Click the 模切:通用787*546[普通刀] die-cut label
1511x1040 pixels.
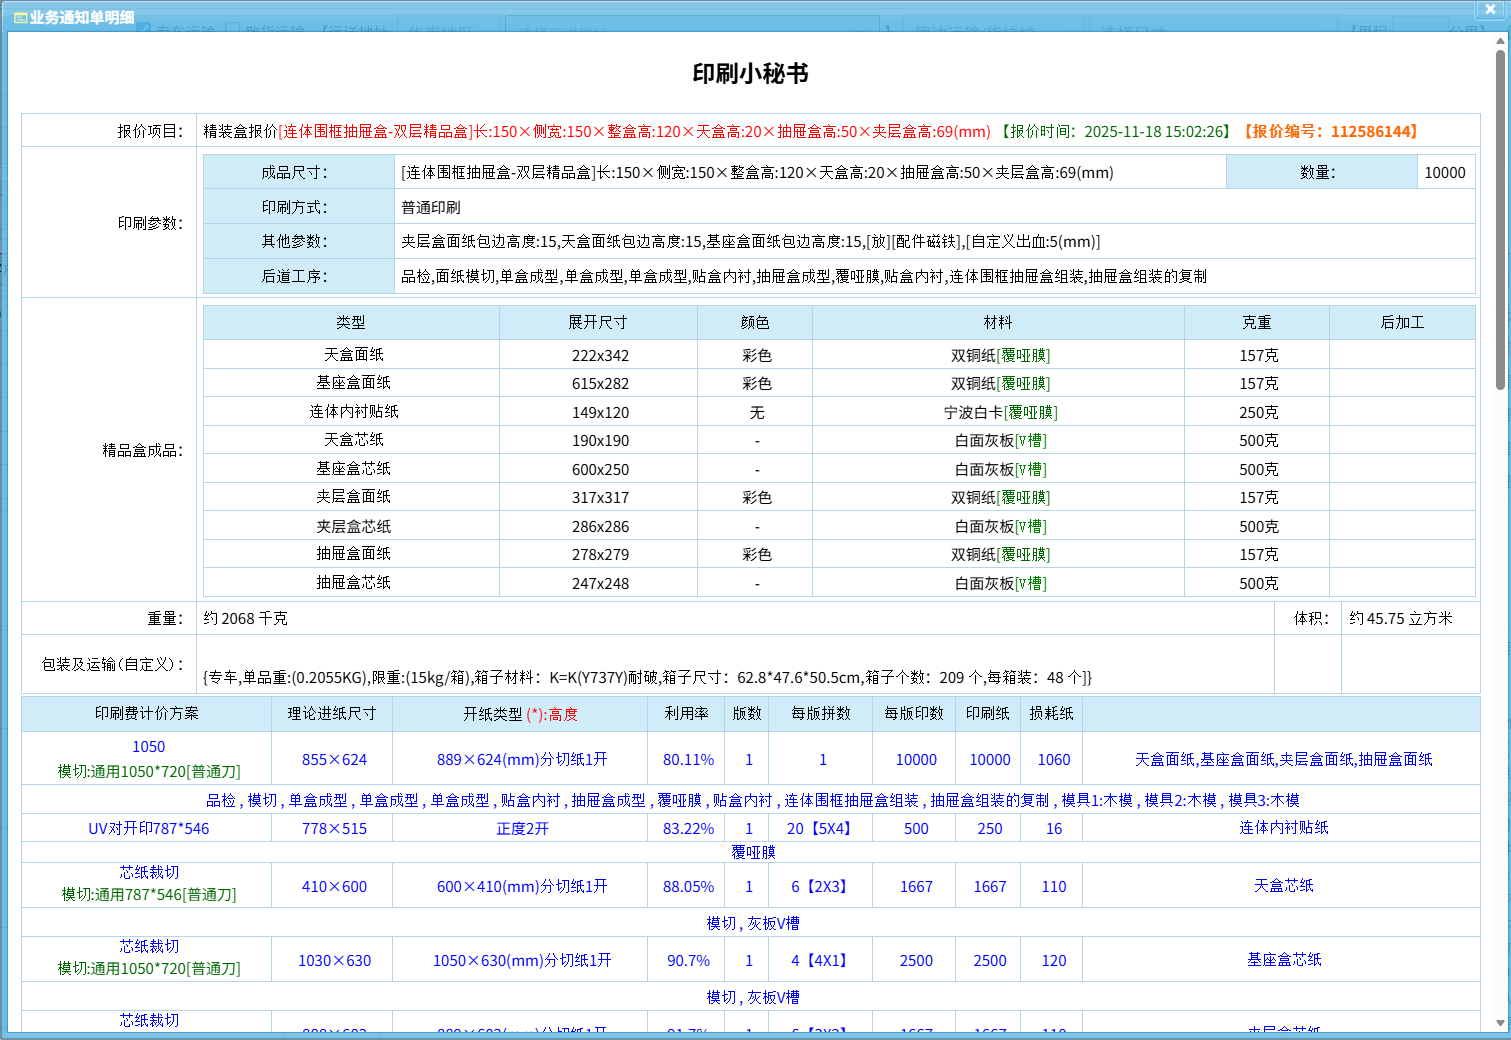click(x=148, y=895)
